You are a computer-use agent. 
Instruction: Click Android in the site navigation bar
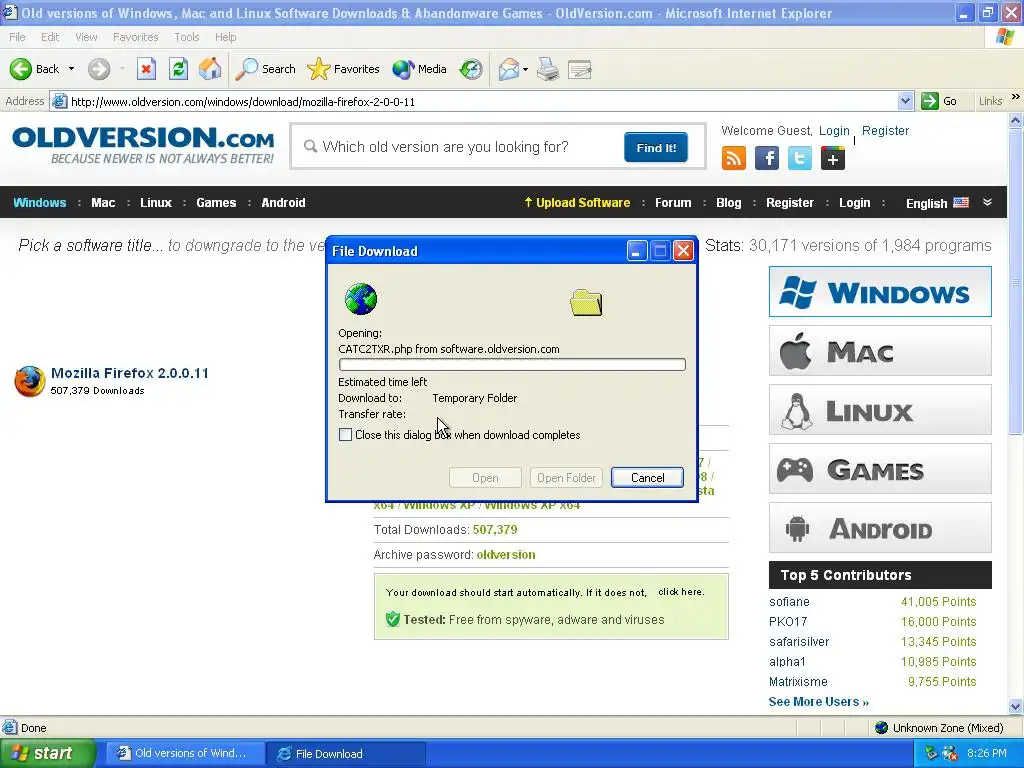pos(283,202)
